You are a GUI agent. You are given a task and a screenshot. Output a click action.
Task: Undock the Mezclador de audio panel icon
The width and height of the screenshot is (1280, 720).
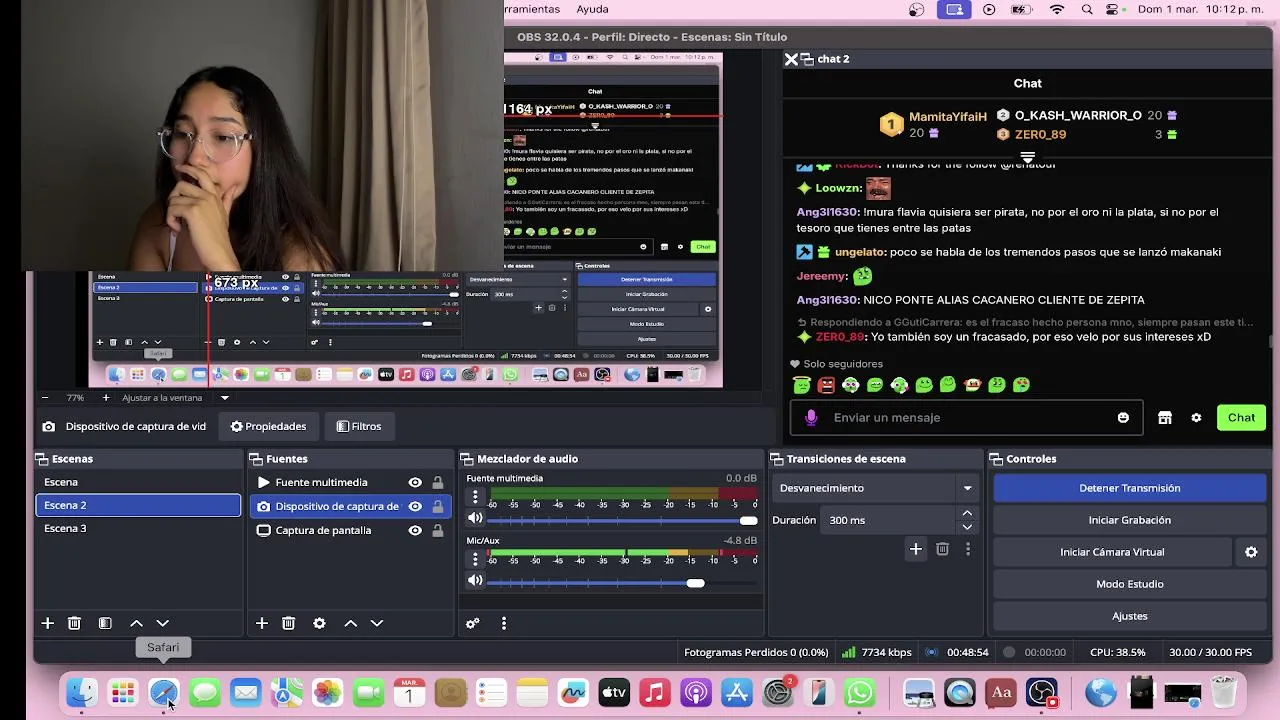click(x=467, y=459)
